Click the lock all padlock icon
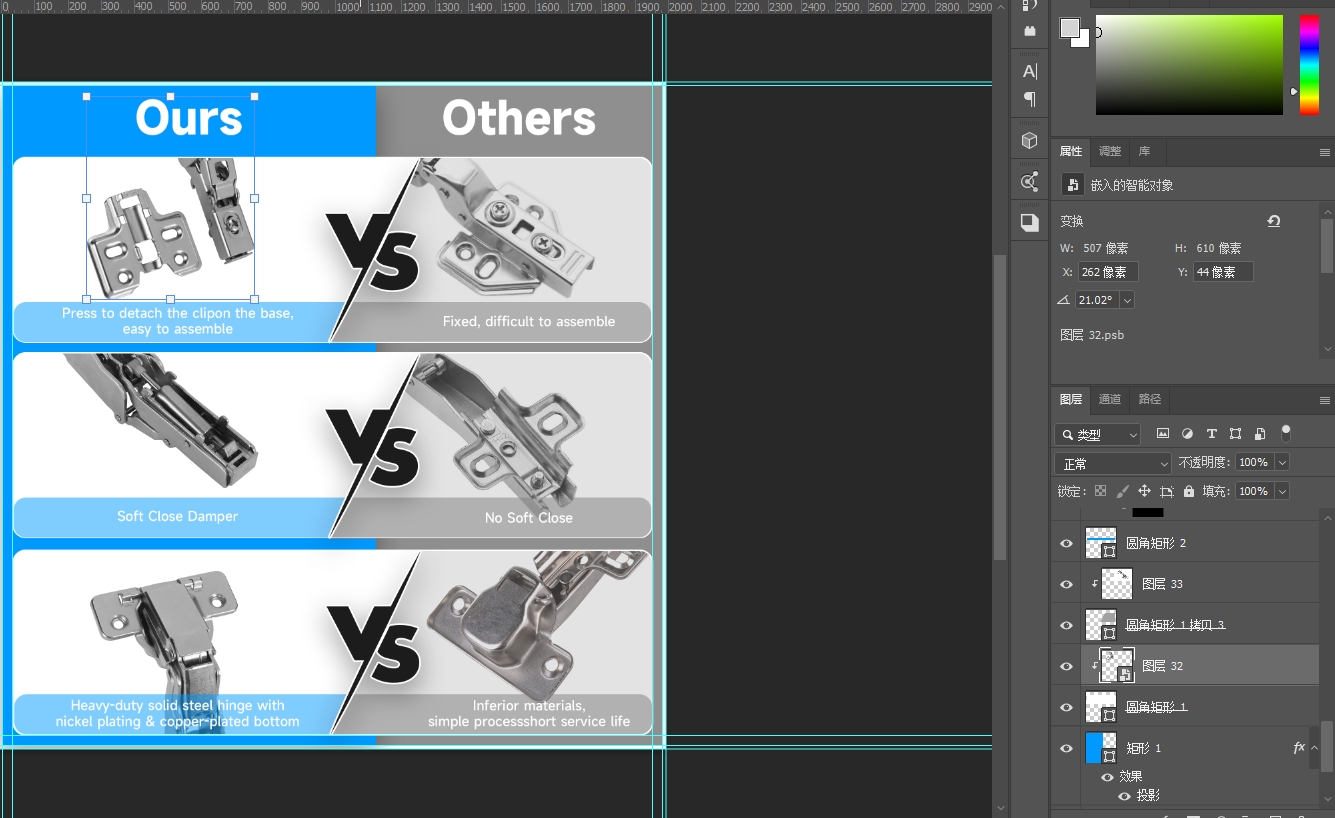 pos(1188,491)
